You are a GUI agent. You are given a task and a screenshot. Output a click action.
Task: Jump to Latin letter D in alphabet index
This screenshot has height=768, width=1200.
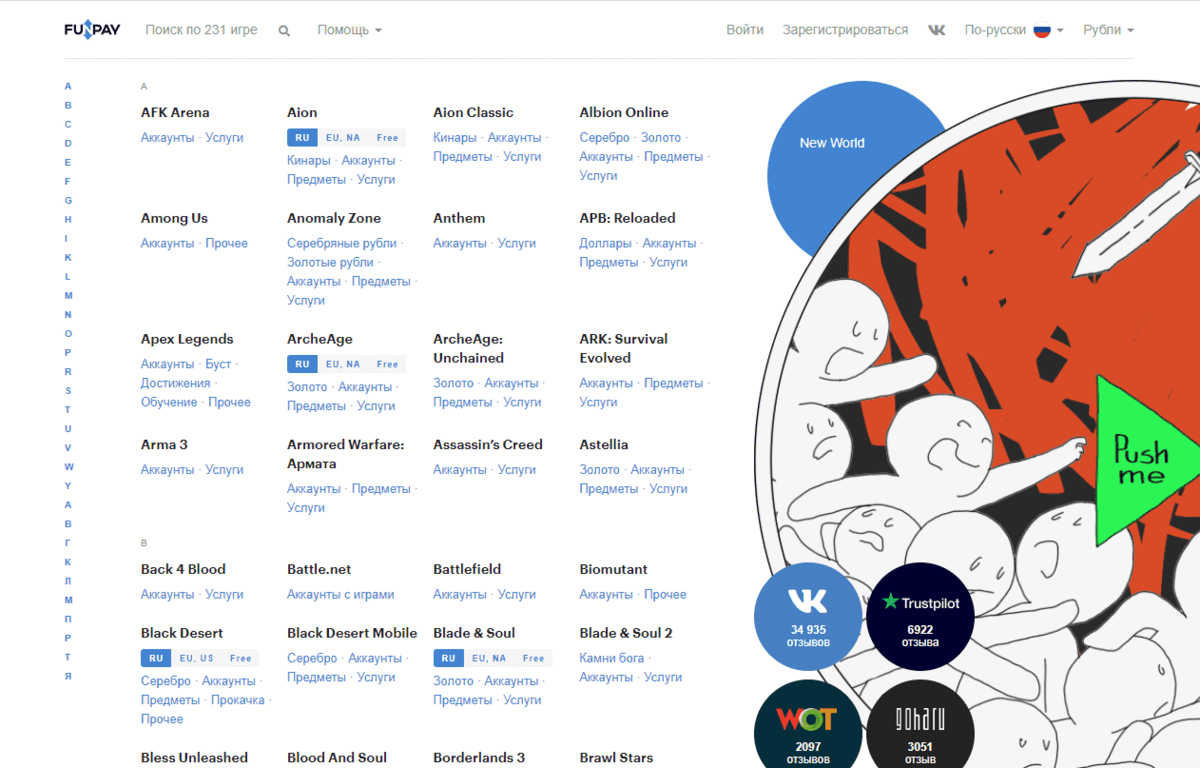click(x=68, y=143)
